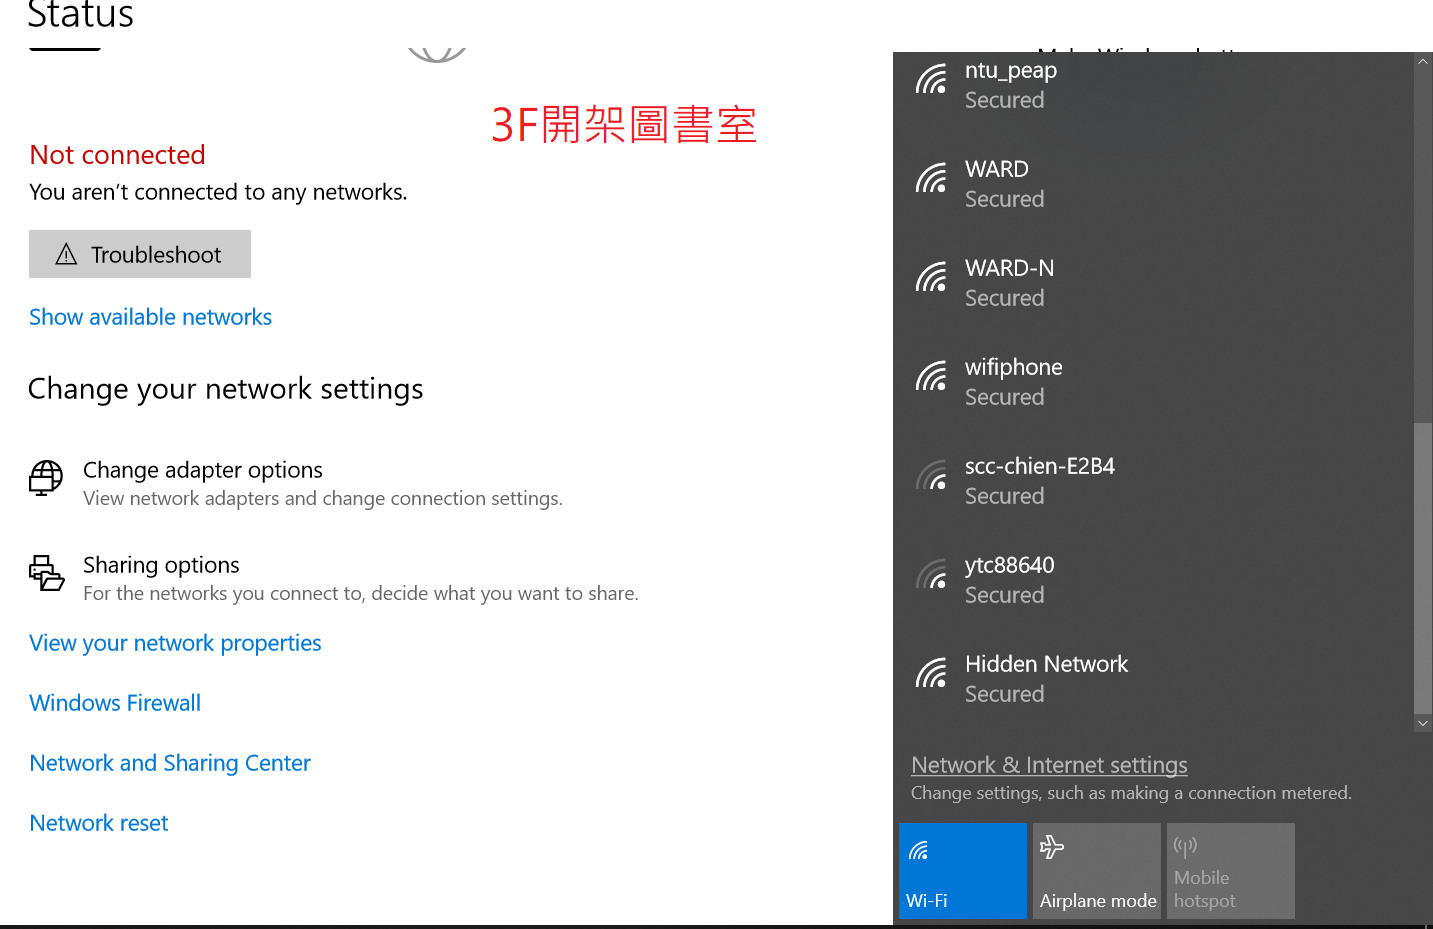Click the ytc88640 weak signal icon
This screenshot has height=929, width=1433.
pyautogui.click(x=931, y=575)
